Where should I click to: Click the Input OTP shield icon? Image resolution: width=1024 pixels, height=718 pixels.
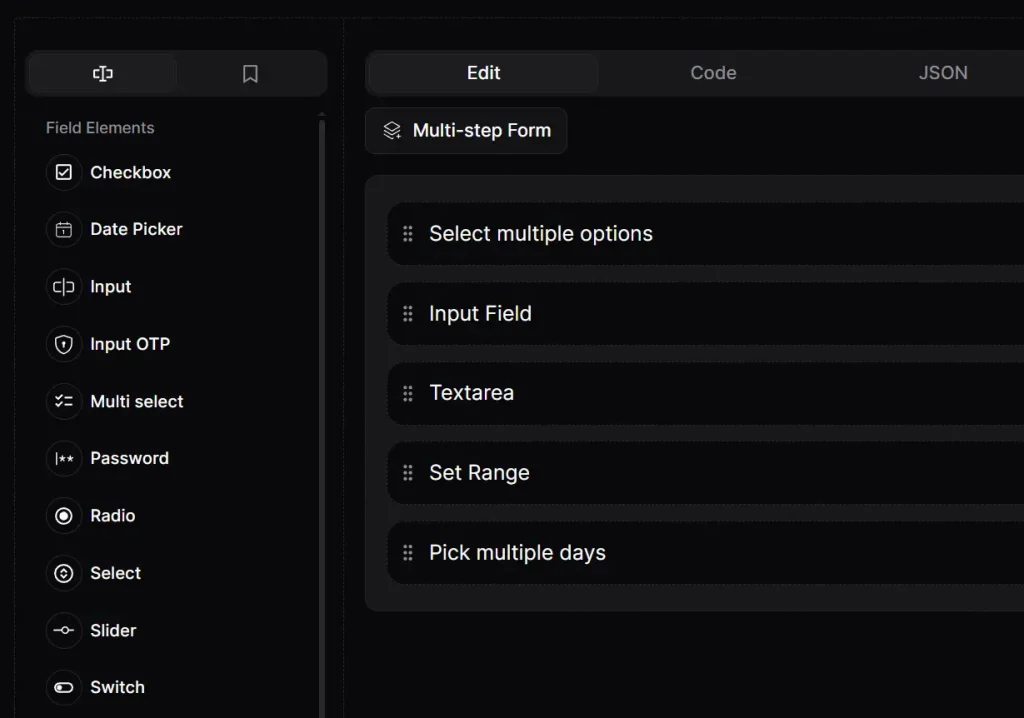pyautogui.click(x=63, y=344)
